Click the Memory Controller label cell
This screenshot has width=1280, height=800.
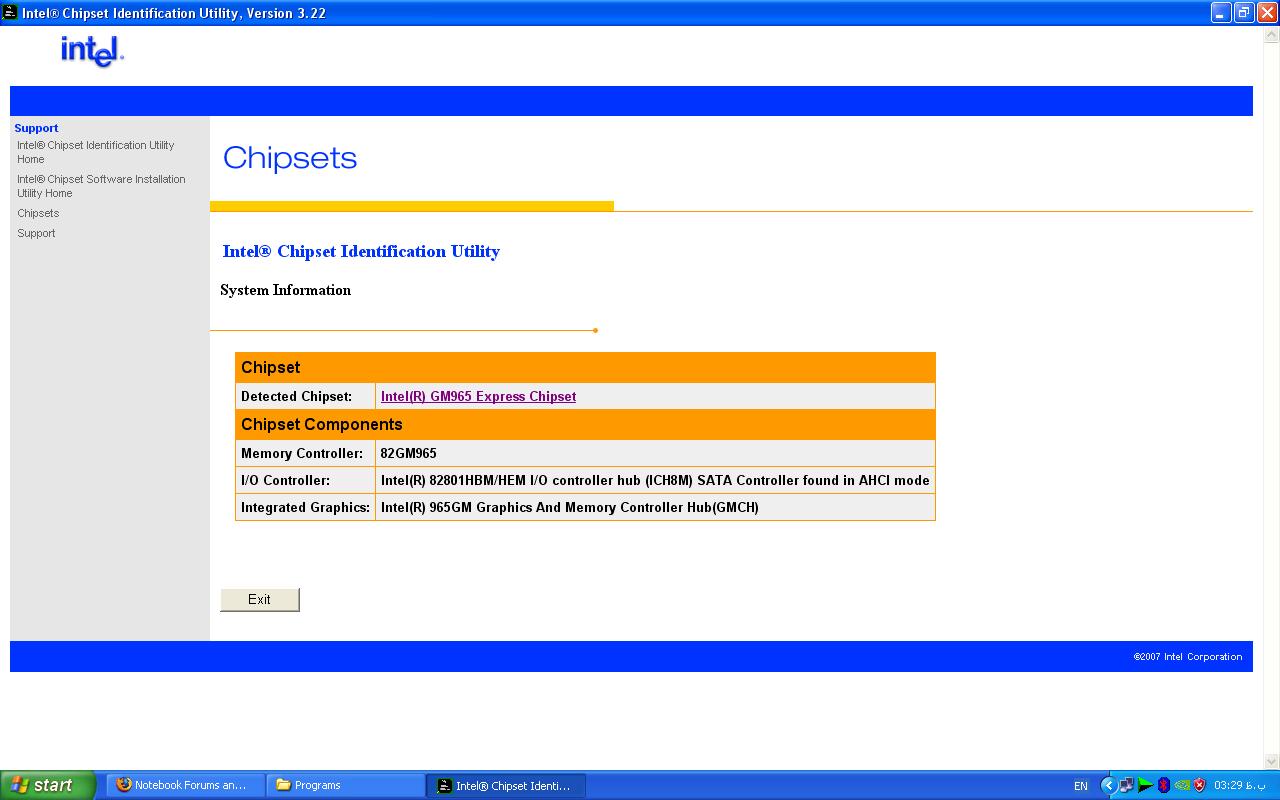(305, 453)
